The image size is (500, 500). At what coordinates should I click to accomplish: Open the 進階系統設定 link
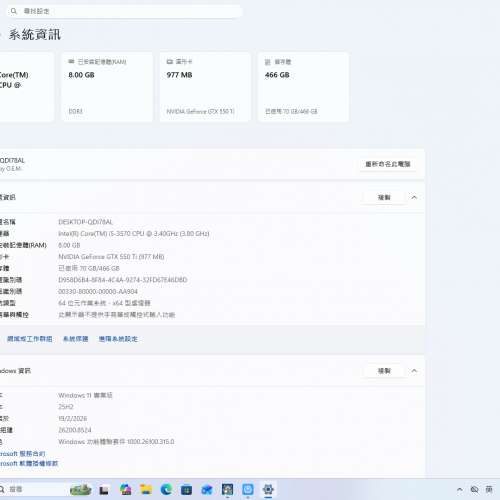point(118,339)
